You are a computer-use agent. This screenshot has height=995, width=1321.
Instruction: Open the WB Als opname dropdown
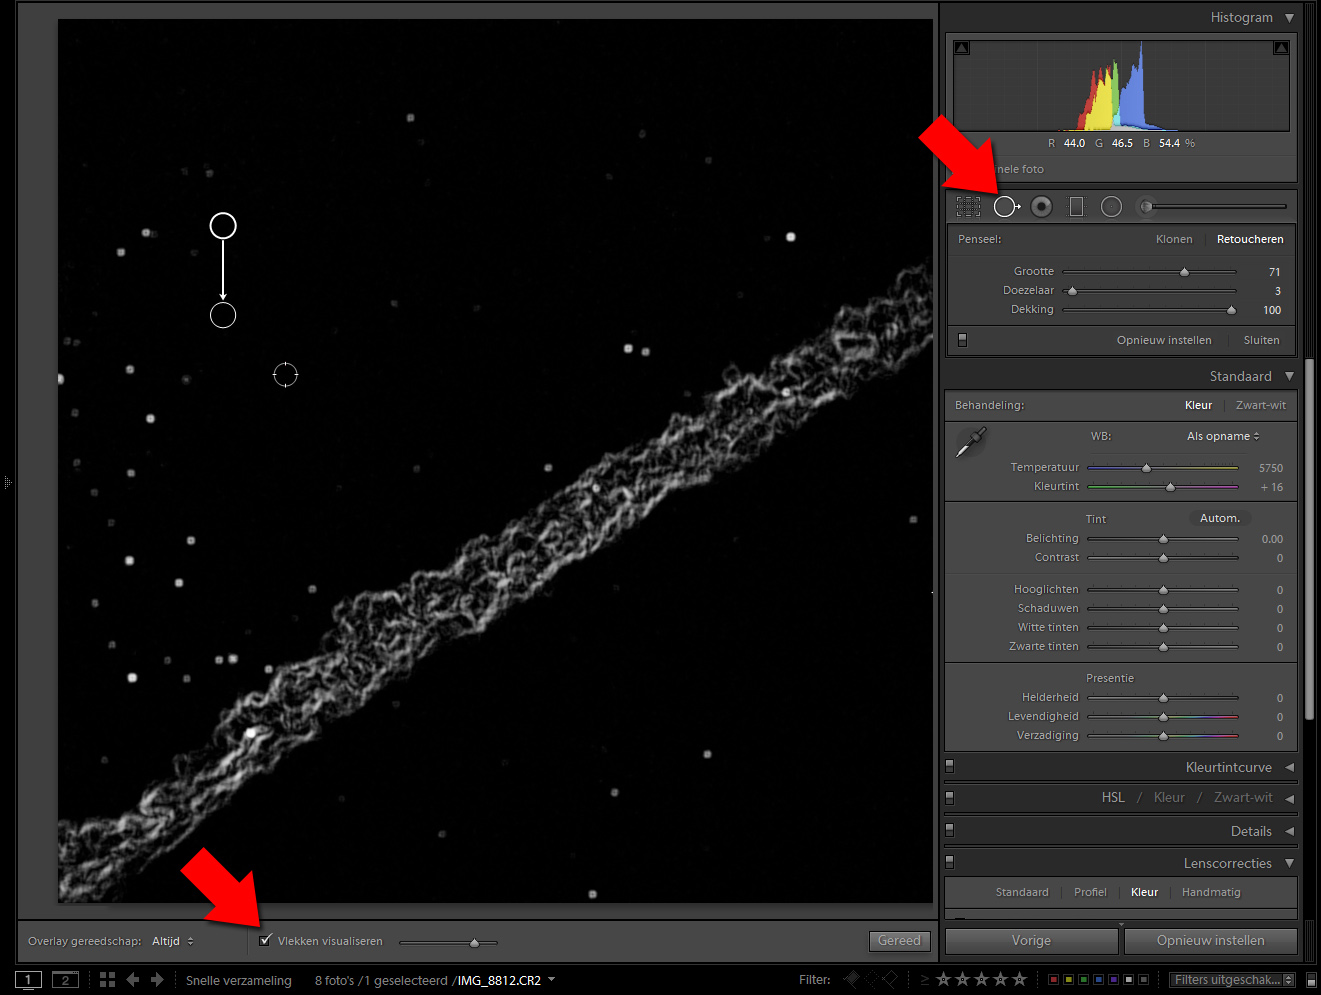(x=1222, y=436)
